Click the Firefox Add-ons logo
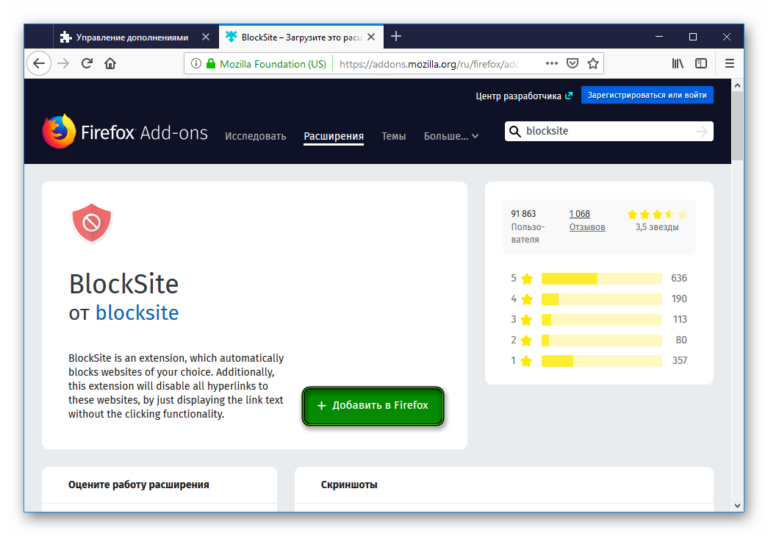The image size is (768, 536). 125,132
